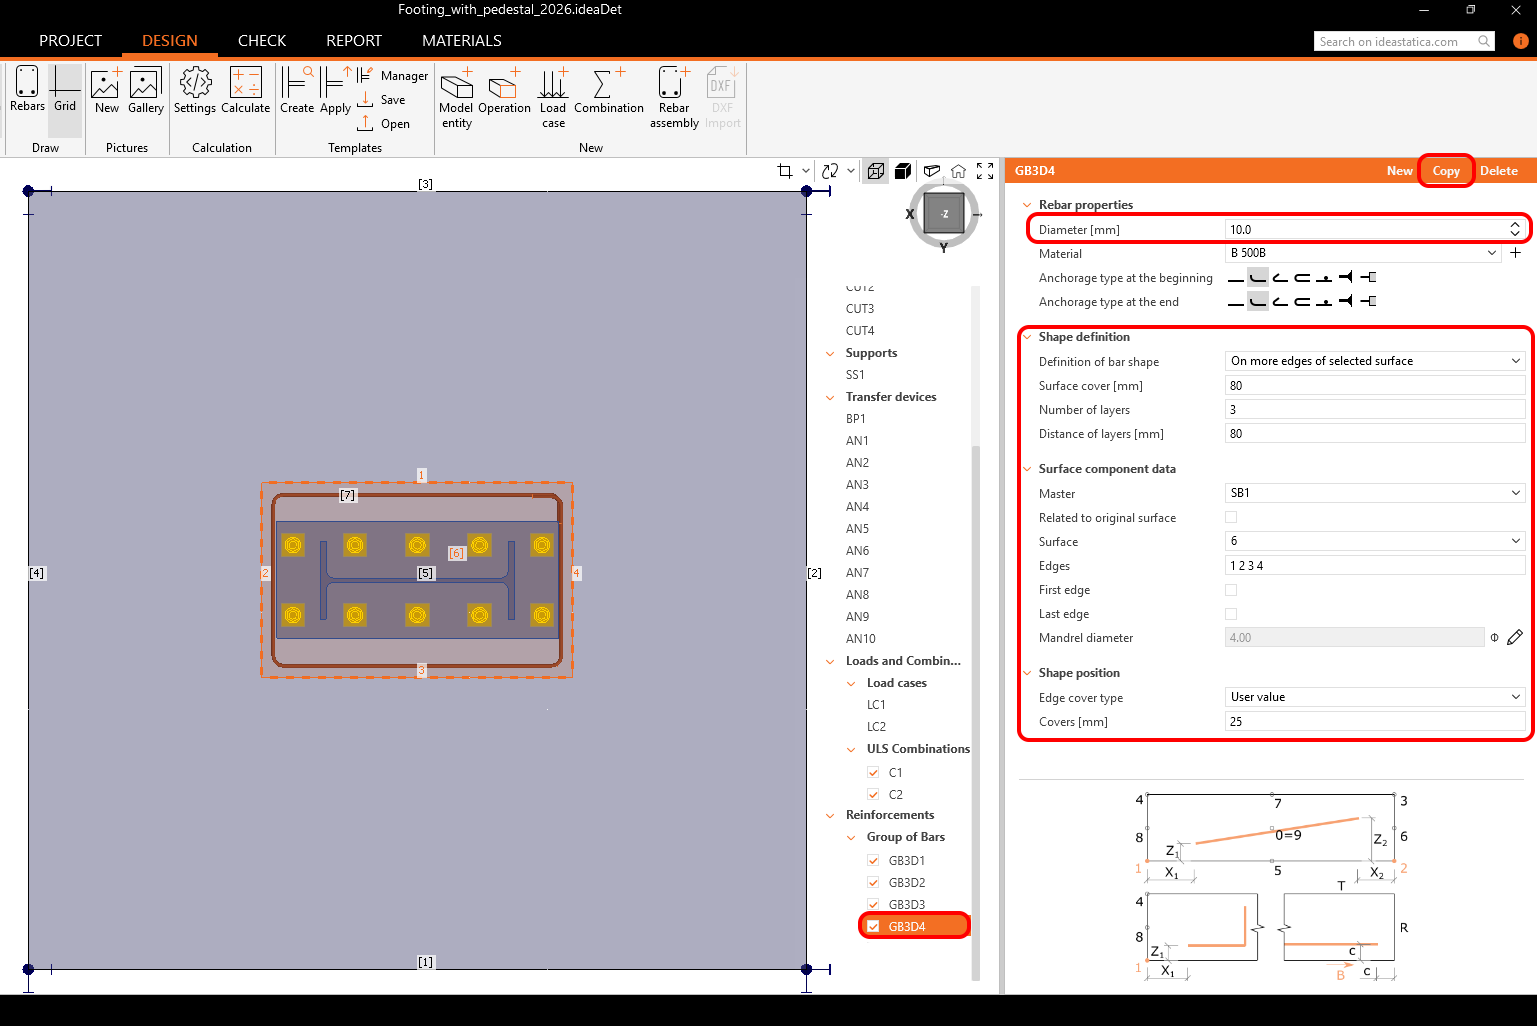Switch to the CHECK tab

pyautogui.click(x=262, y=41)
